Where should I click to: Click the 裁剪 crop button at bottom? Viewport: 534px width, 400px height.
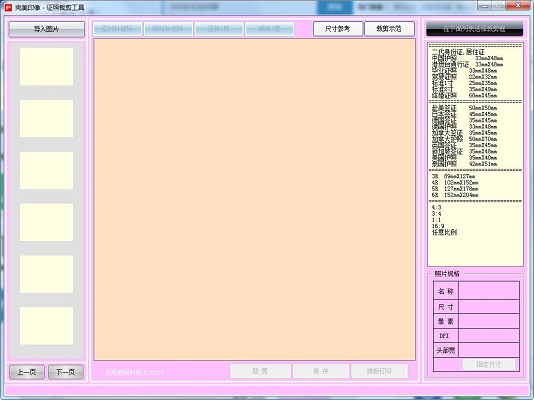click(260, 371)
